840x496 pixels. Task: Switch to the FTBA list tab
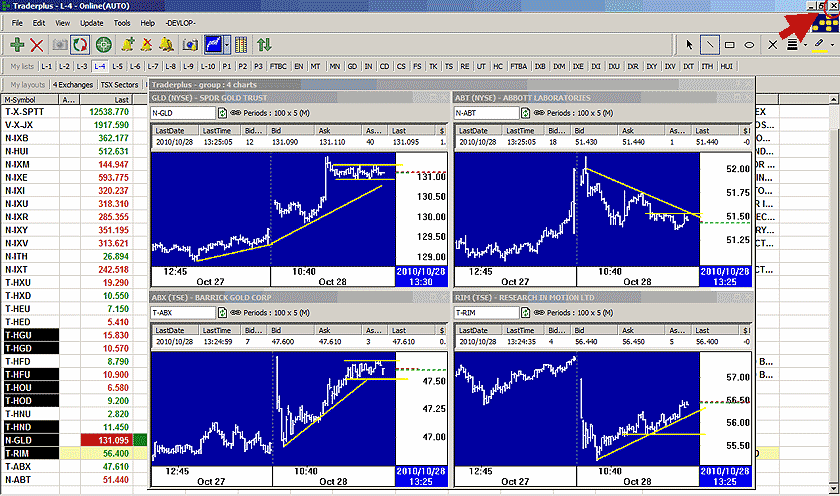pyautogui.click(x=518, y=66)
